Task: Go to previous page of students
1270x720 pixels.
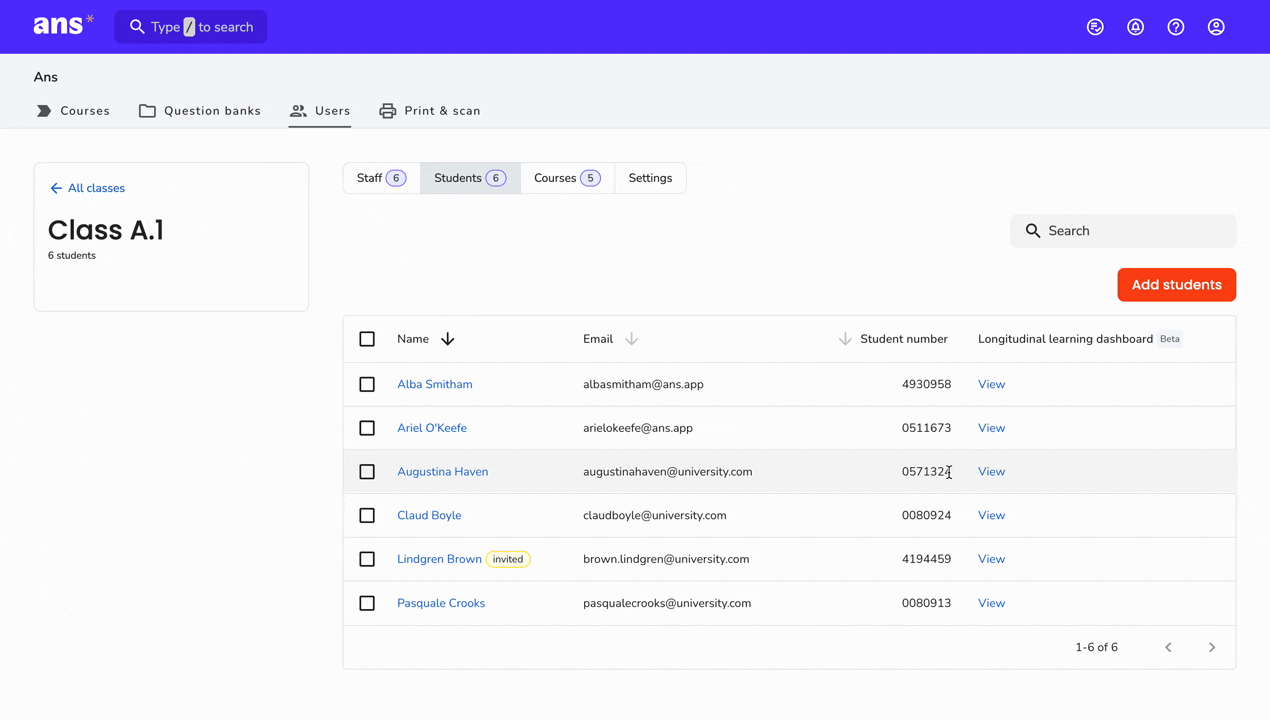Action: pyautogui.click(x=1168, y=647)
